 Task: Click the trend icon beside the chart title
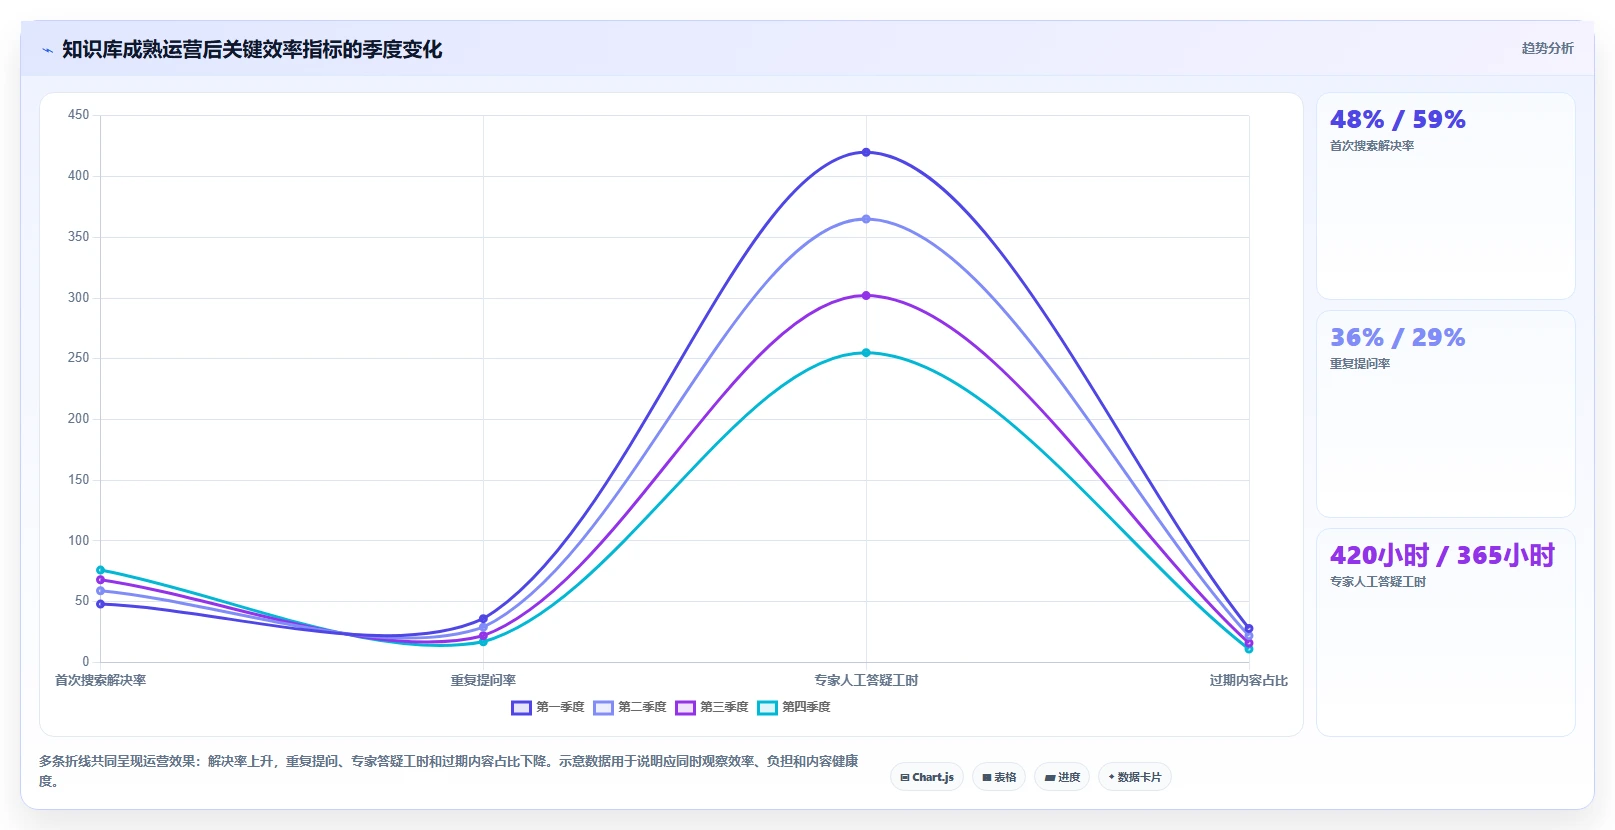[x=47, y=50]
